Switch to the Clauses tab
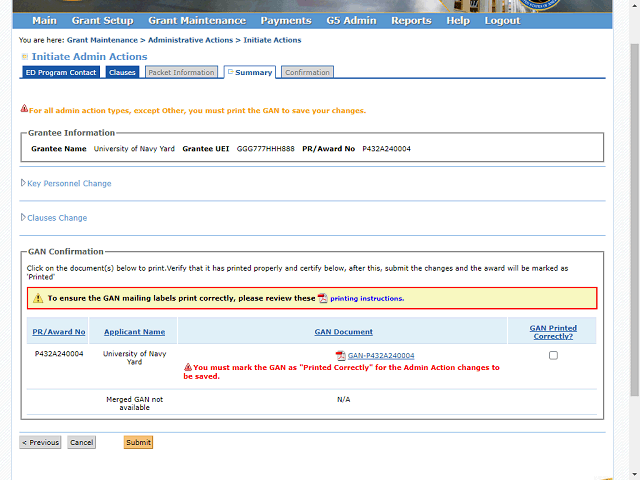Screen dimensions: 640x480 coord(122,72)
